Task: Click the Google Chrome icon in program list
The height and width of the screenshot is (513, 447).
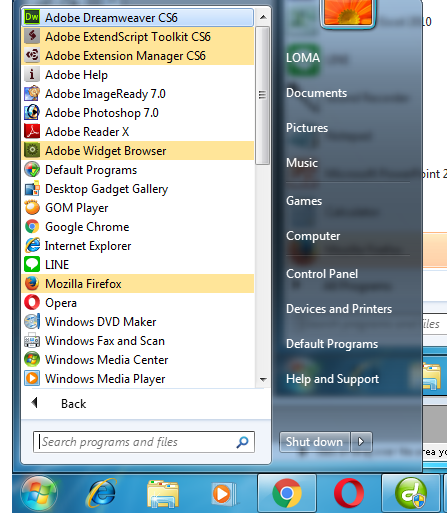Action: pyautogui.click(x=32, y=226)
